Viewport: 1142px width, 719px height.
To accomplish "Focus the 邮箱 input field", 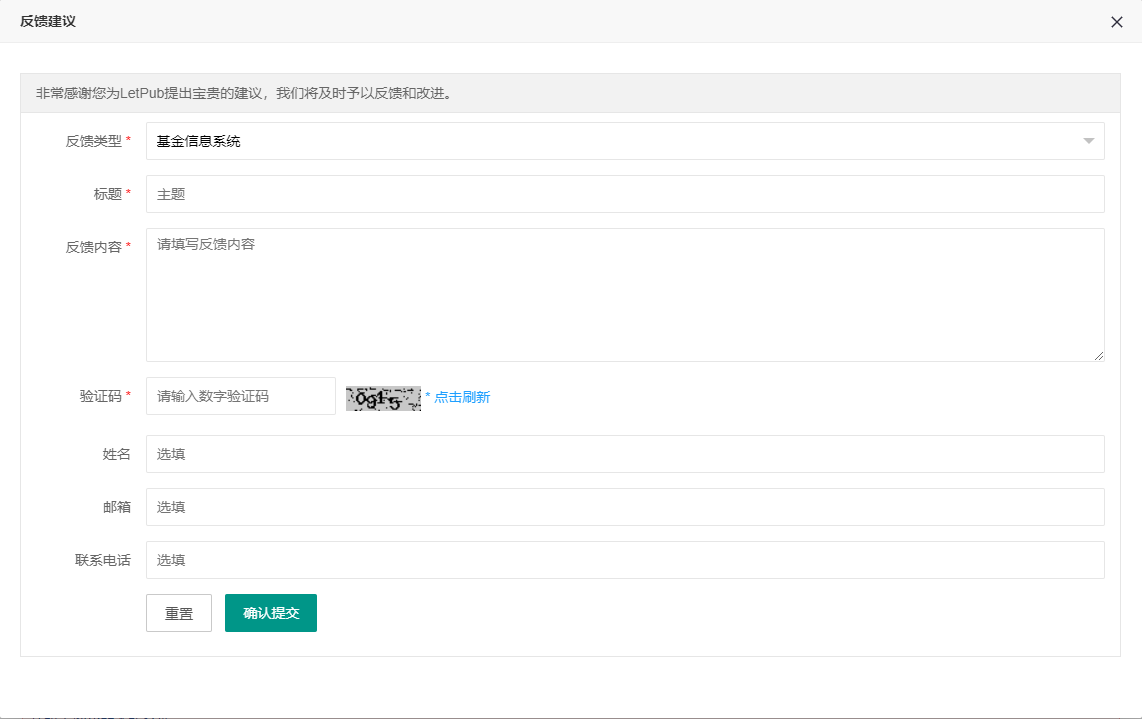I will [x=625, y=507].
